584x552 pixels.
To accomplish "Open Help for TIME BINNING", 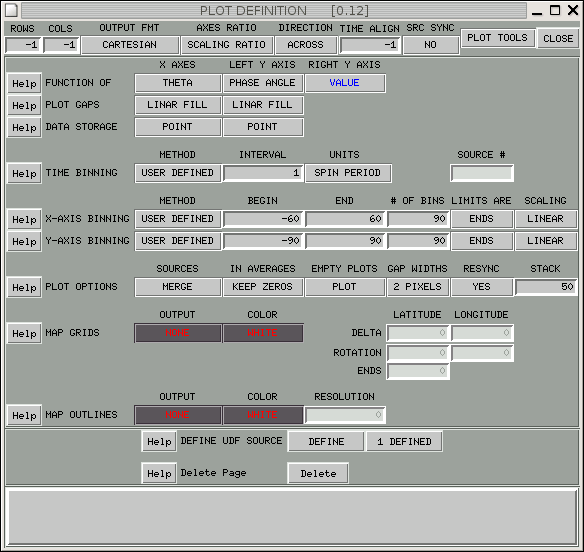I will [24, 174].
